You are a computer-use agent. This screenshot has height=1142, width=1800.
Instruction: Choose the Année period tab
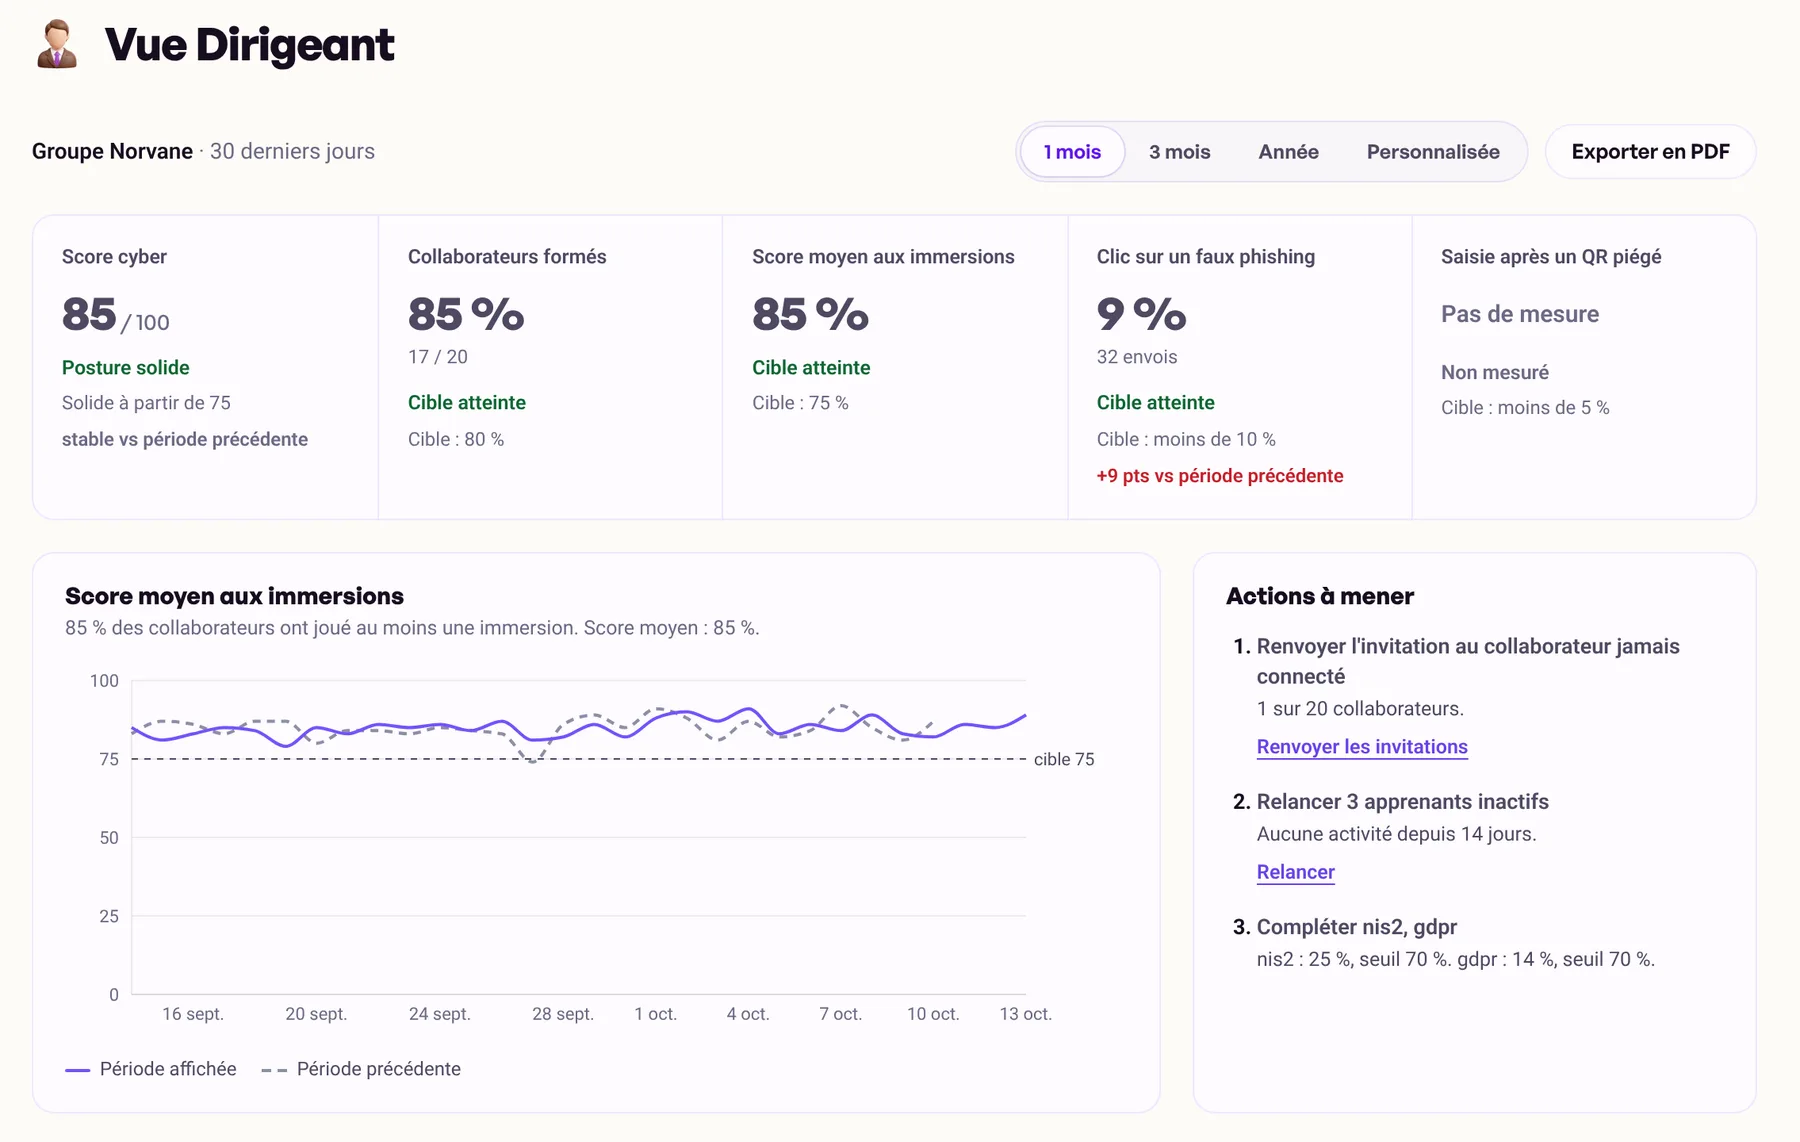coord(1288,152)
